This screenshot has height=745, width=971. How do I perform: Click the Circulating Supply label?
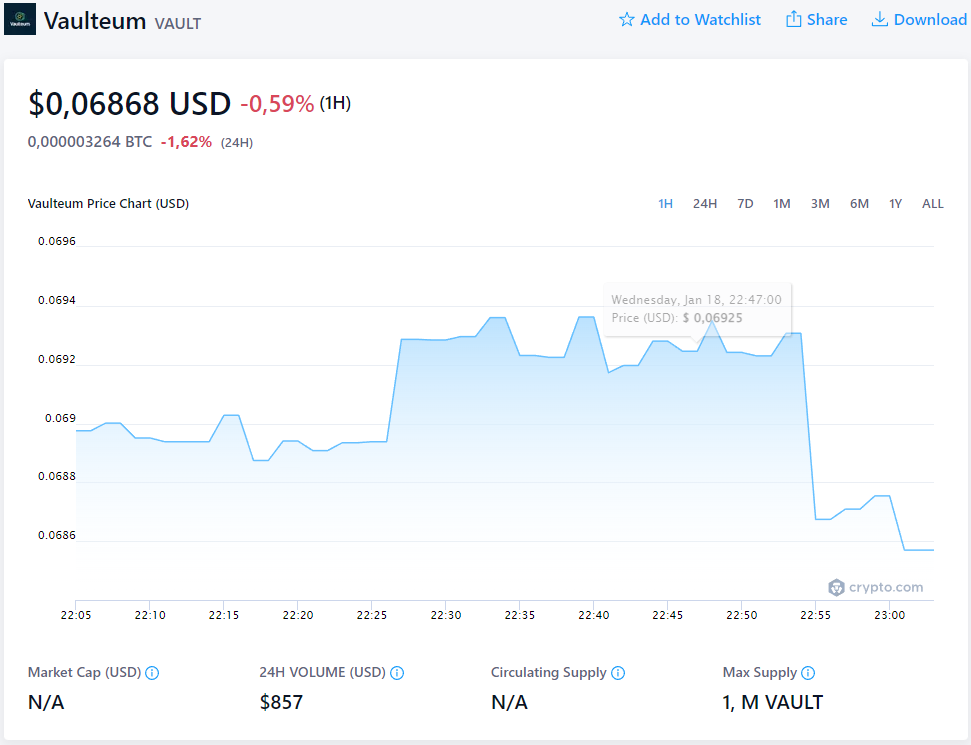coord(549,673)
